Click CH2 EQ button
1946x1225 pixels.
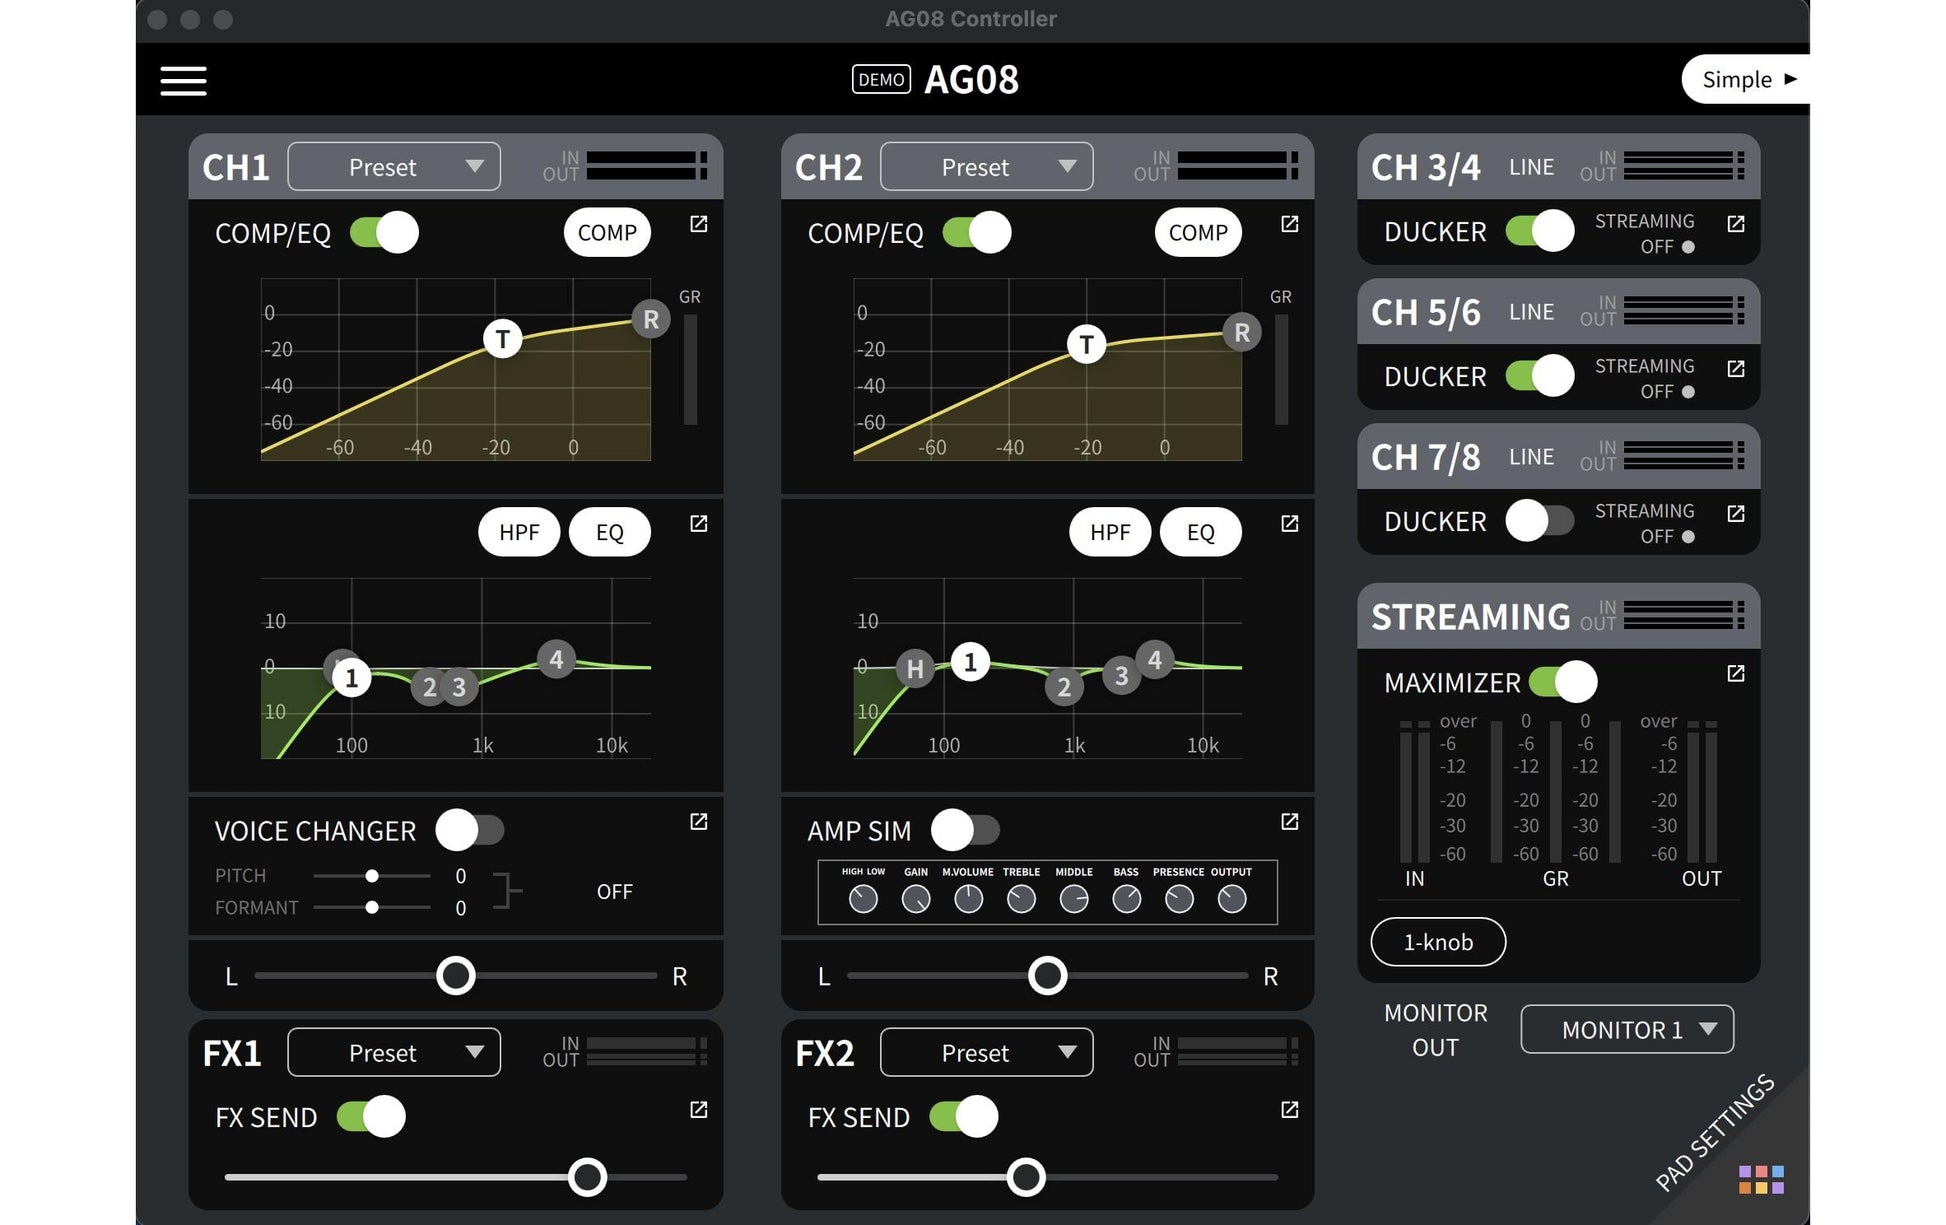click(1201, 532)
